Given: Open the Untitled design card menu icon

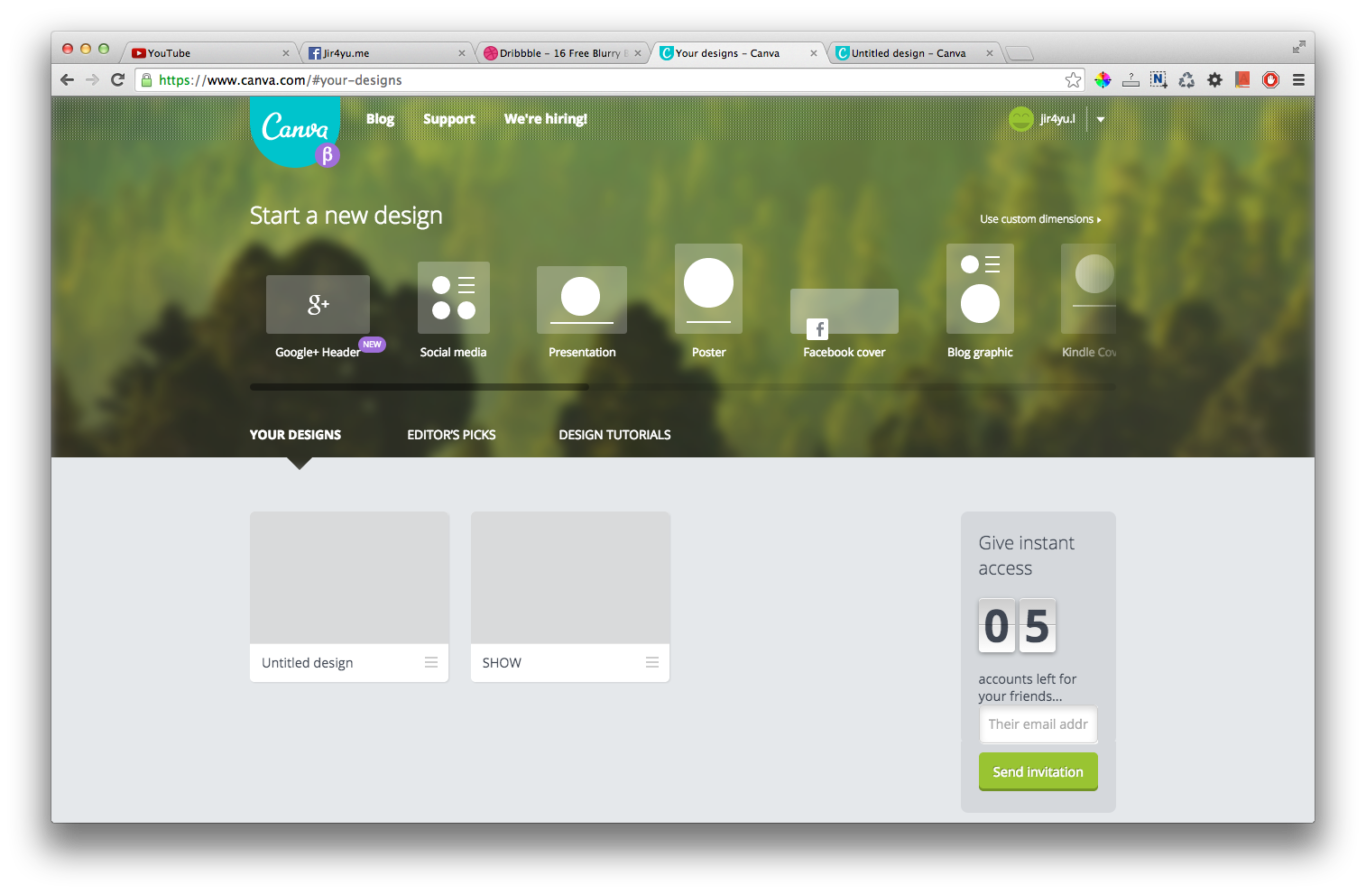Looking at the screenshot, I should pos(431,662).
